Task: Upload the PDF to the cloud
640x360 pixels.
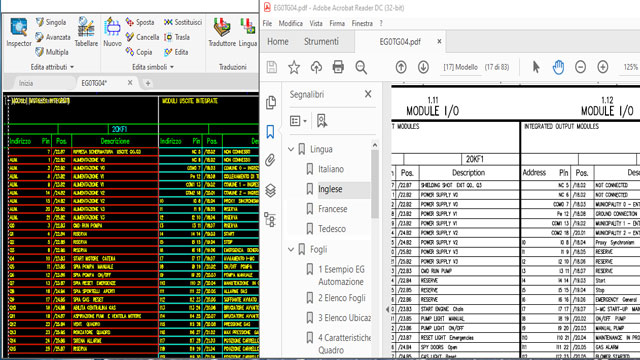Action: click(316, 67)
